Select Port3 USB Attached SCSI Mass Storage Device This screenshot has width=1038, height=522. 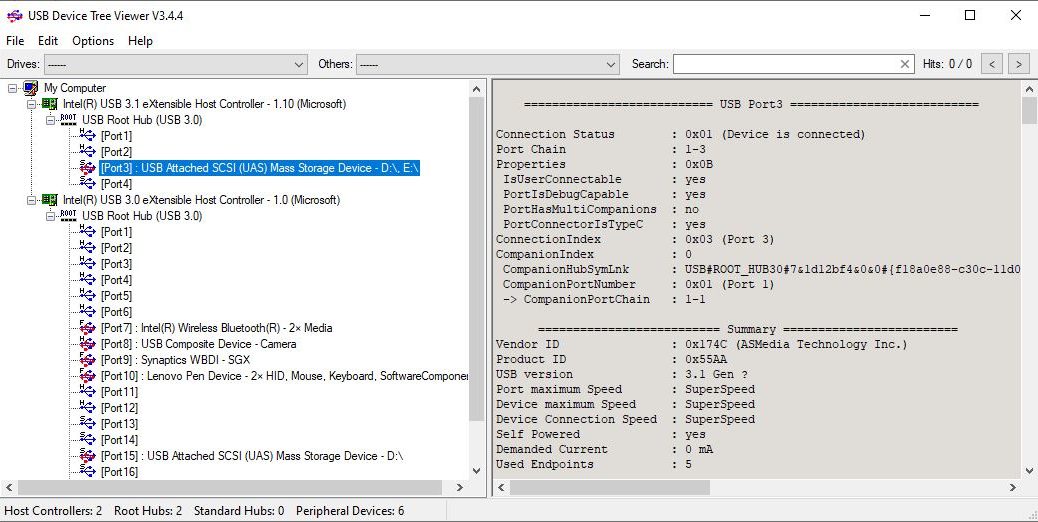pos(260,168)
